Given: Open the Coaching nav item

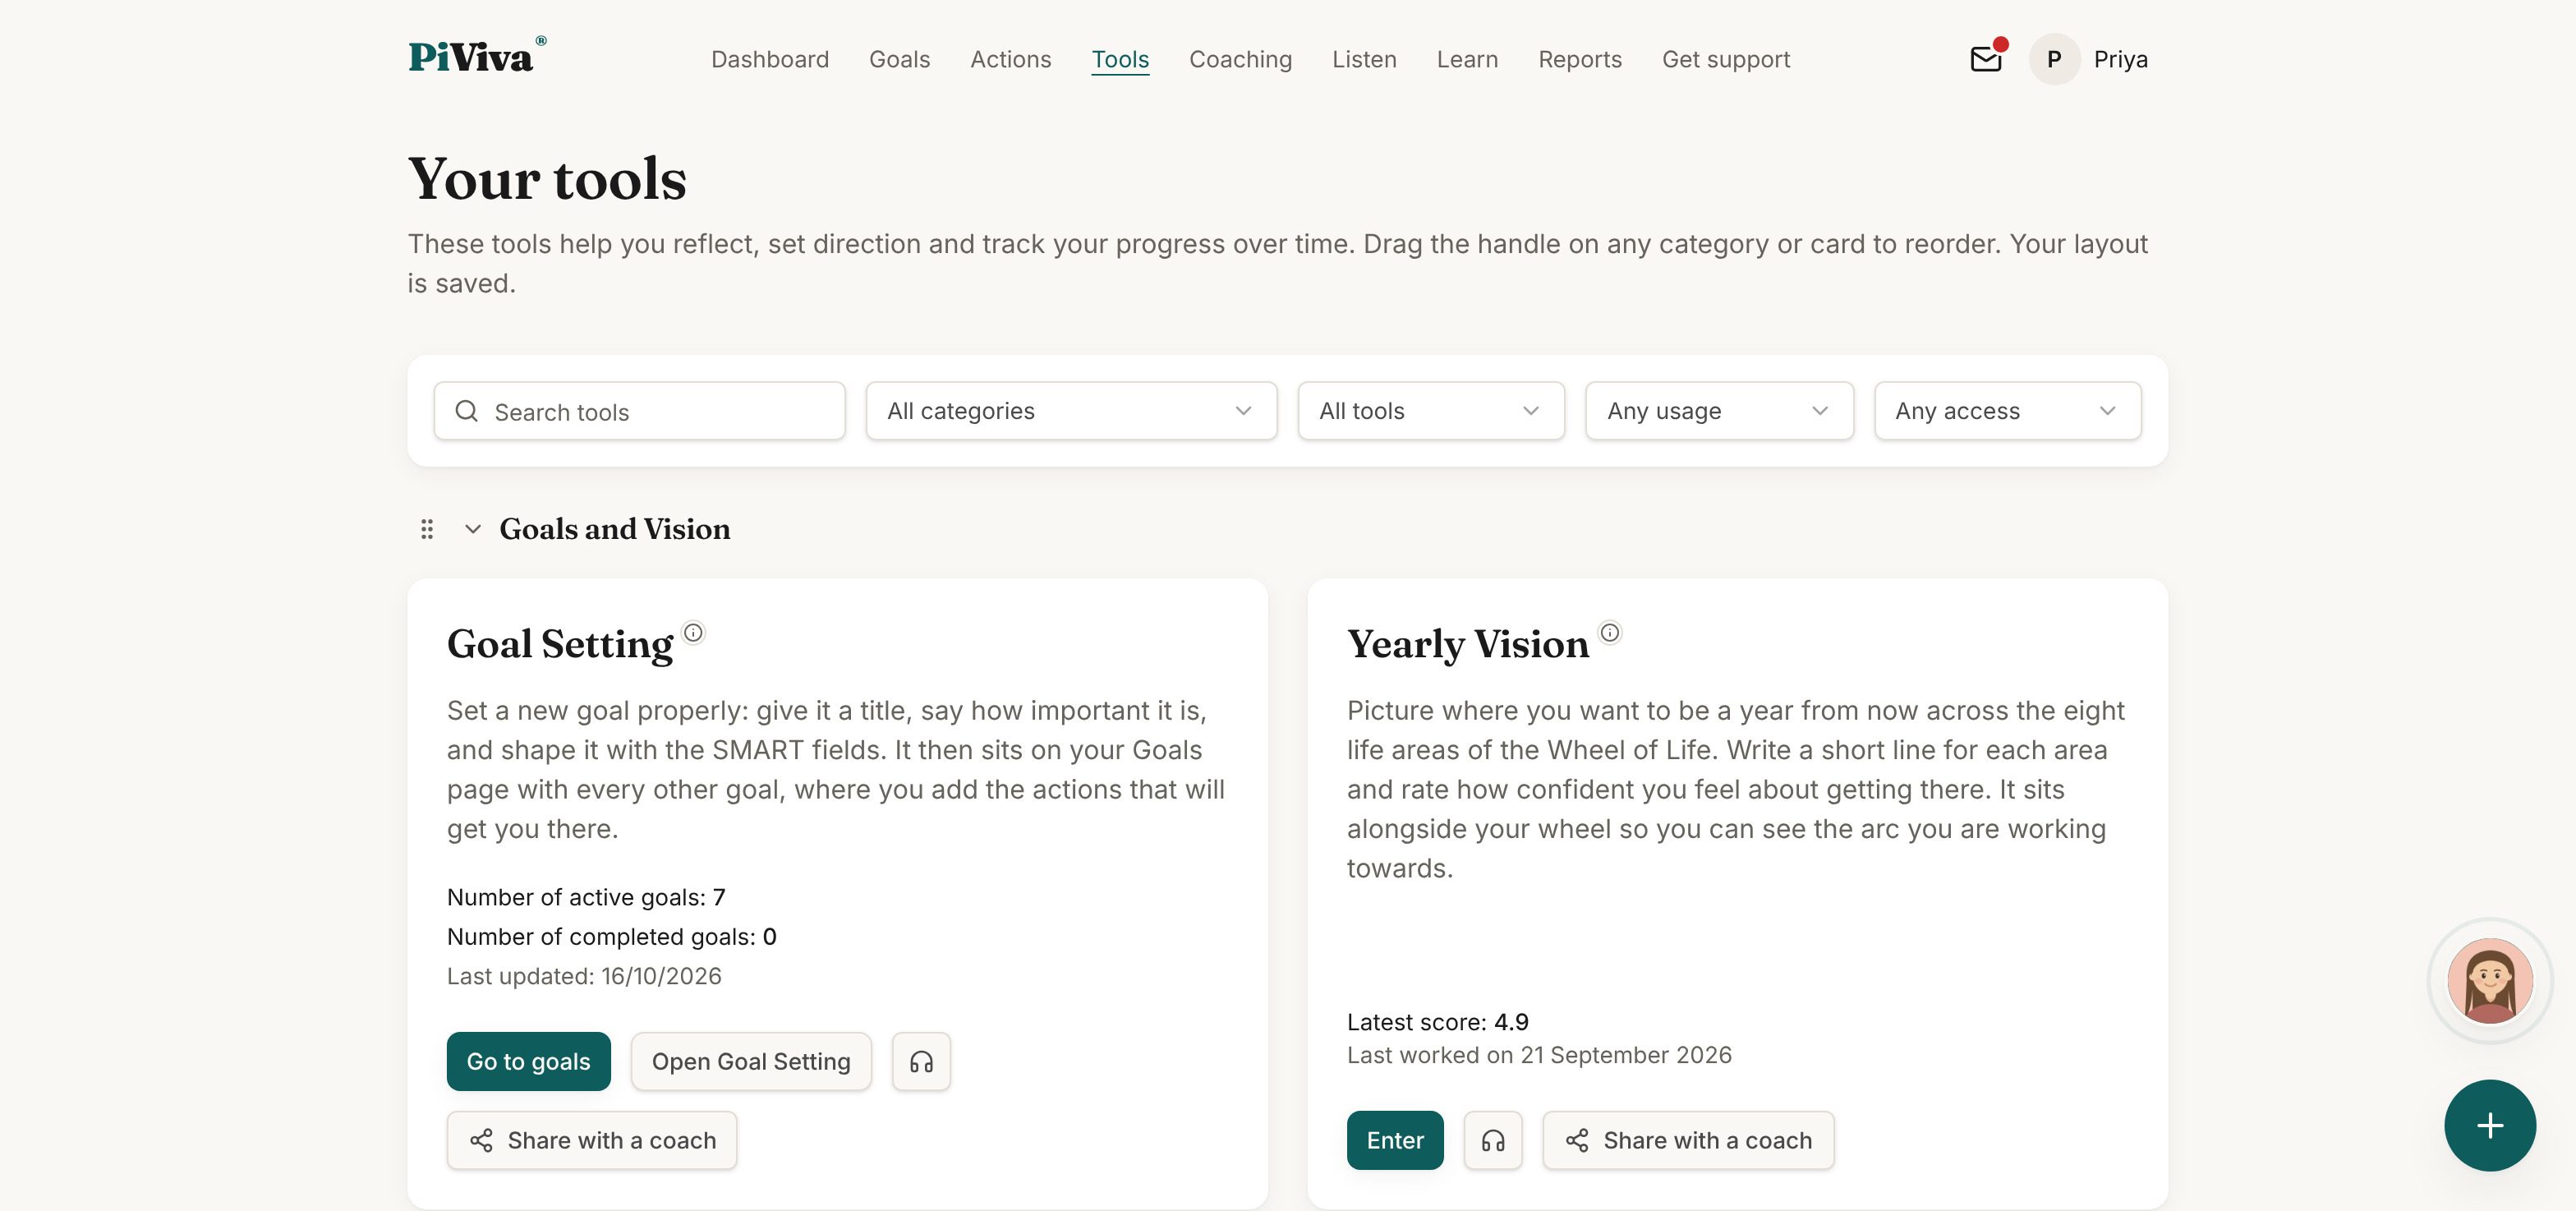Looking at the screenshot, I should (x=1240, y=59).
